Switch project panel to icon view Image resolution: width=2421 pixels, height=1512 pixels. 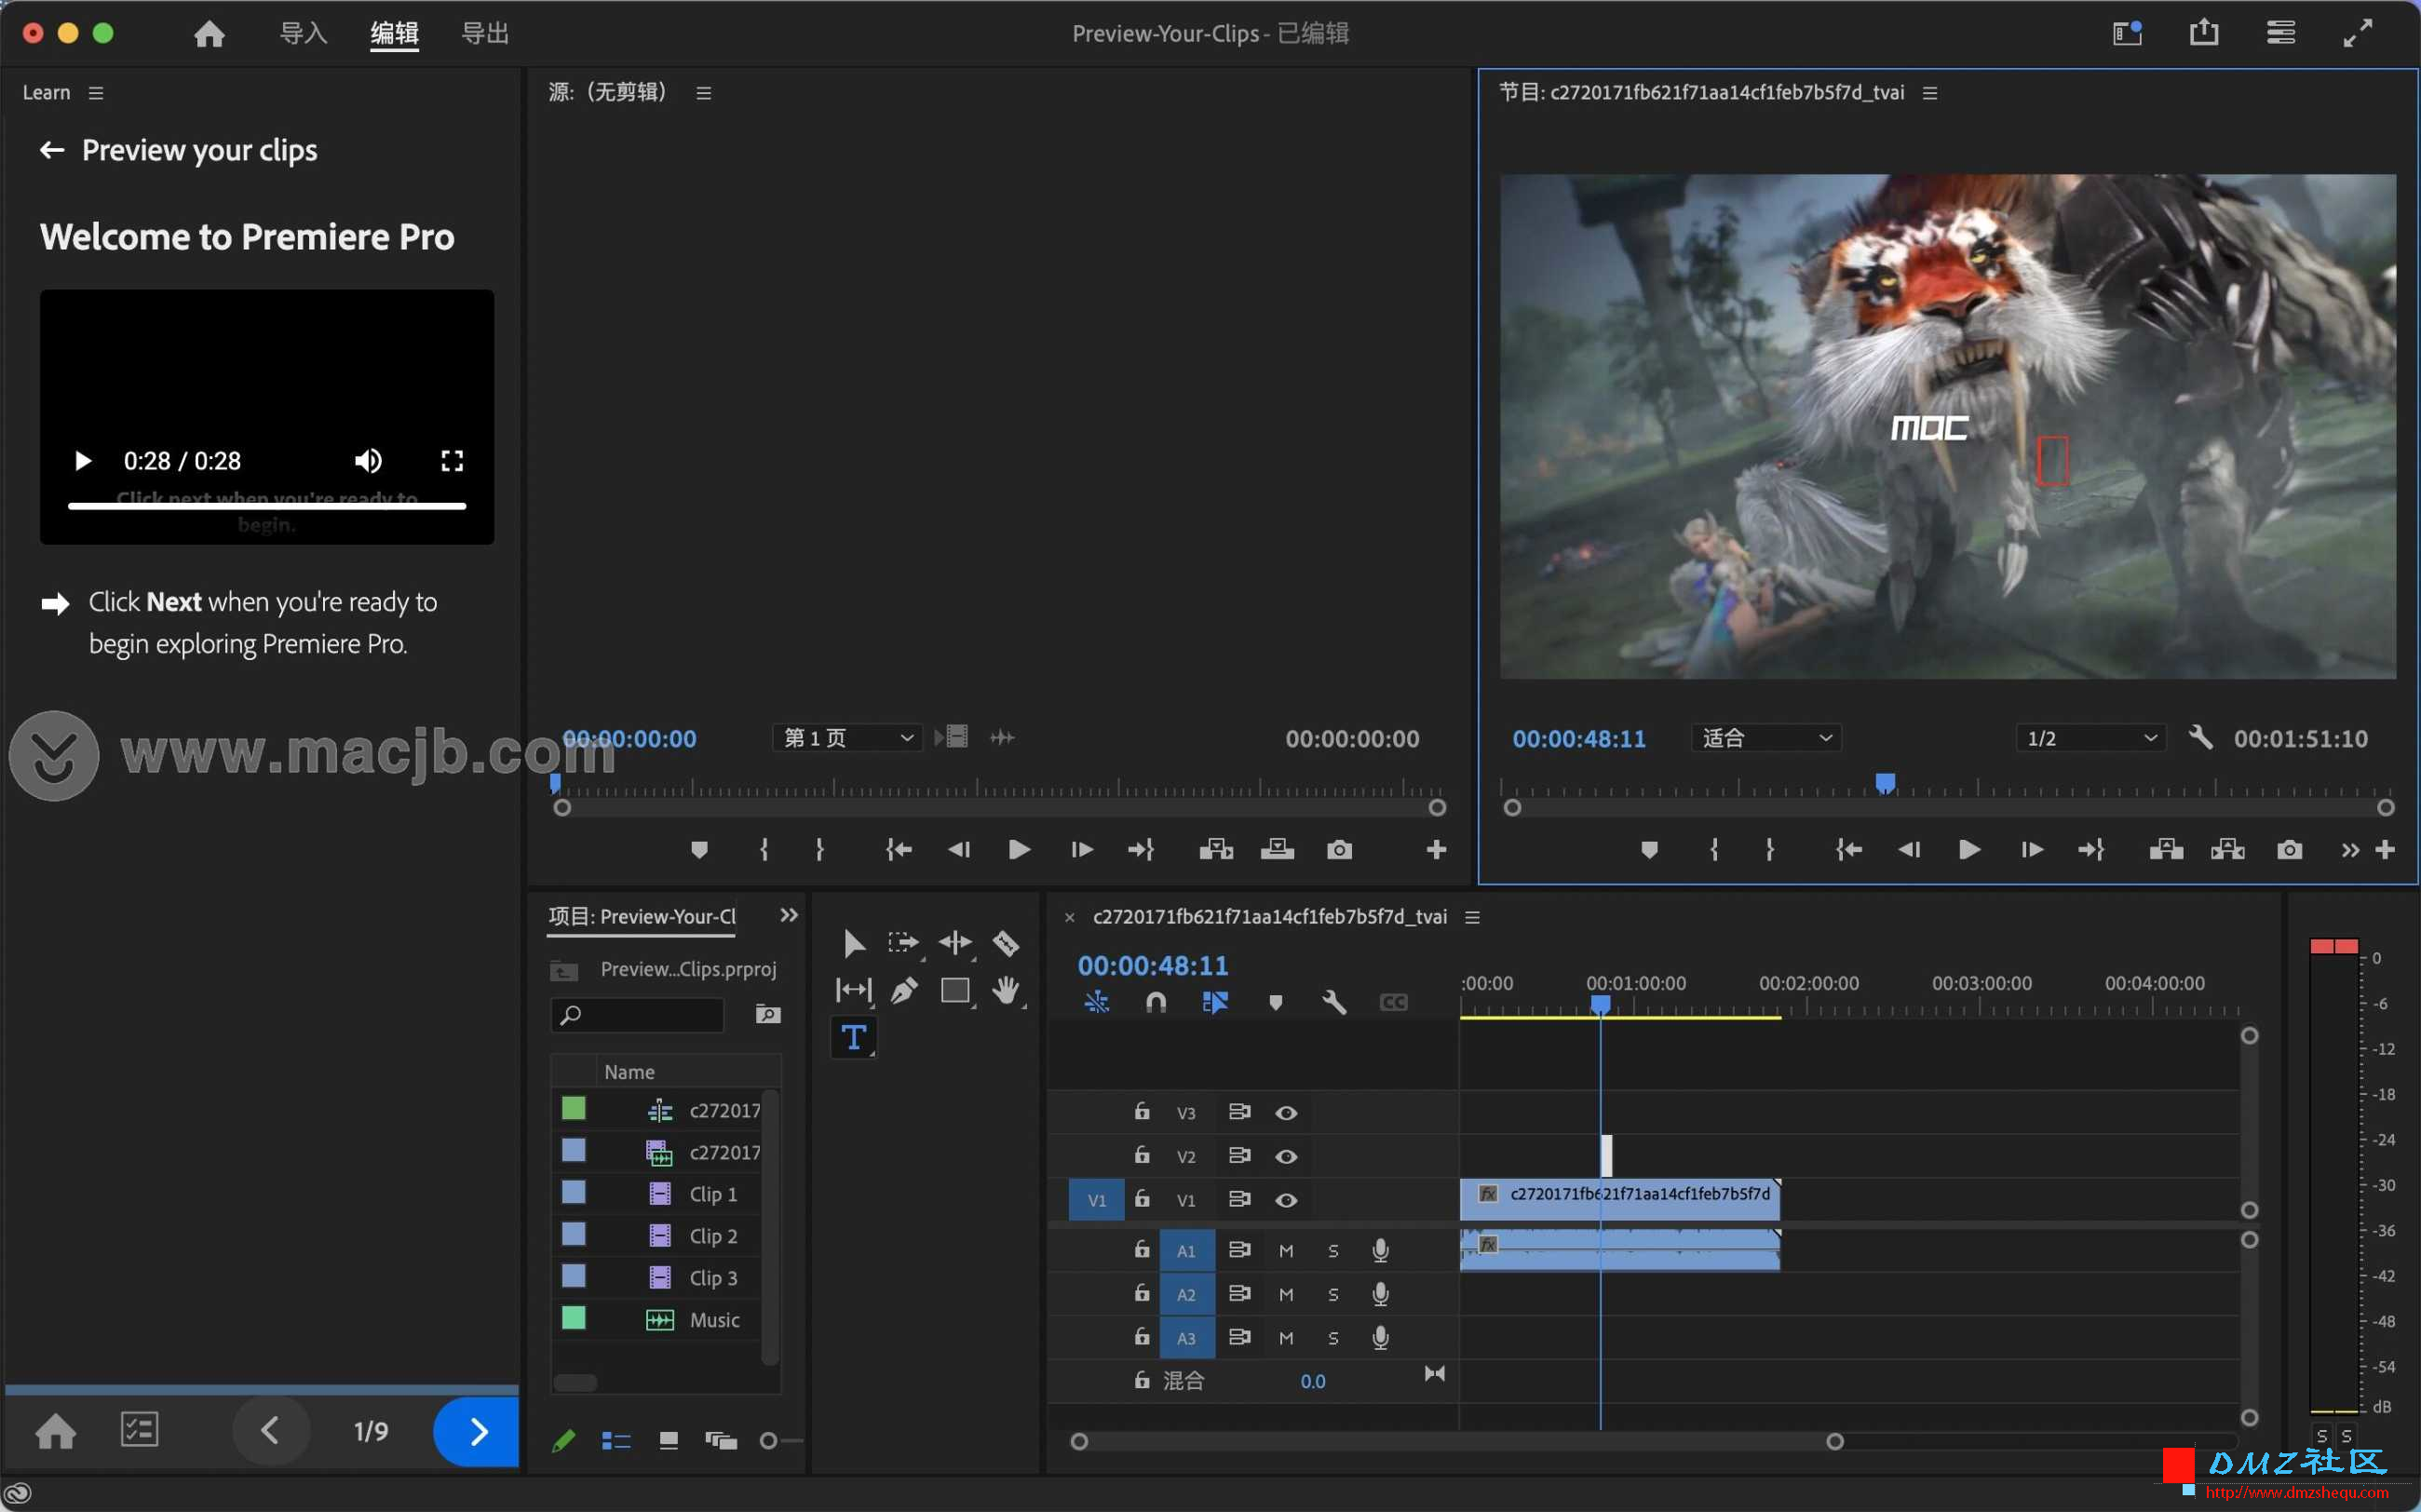tap(669, 1441)
